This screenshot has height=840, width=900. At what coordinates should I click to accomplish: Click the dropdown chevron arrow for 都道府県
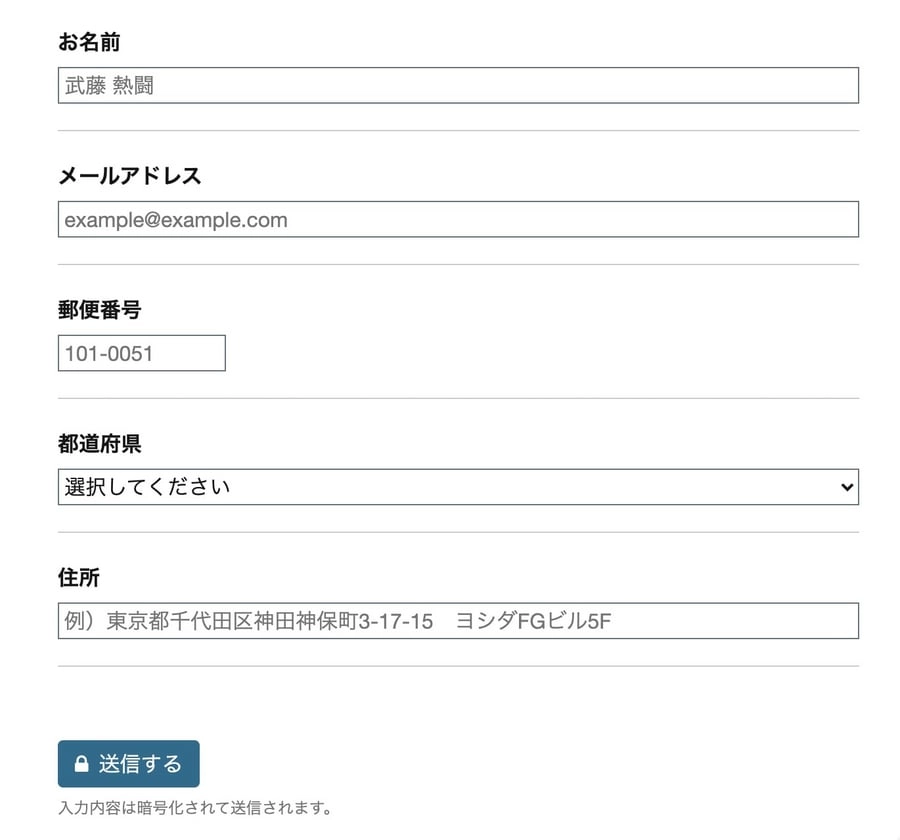pyautogui.click(x=847, y=487)
